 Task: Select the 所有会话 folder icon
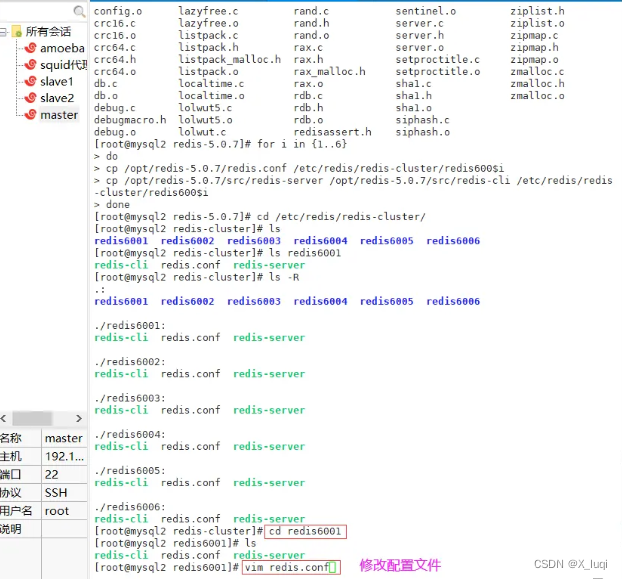coord(17,31)
